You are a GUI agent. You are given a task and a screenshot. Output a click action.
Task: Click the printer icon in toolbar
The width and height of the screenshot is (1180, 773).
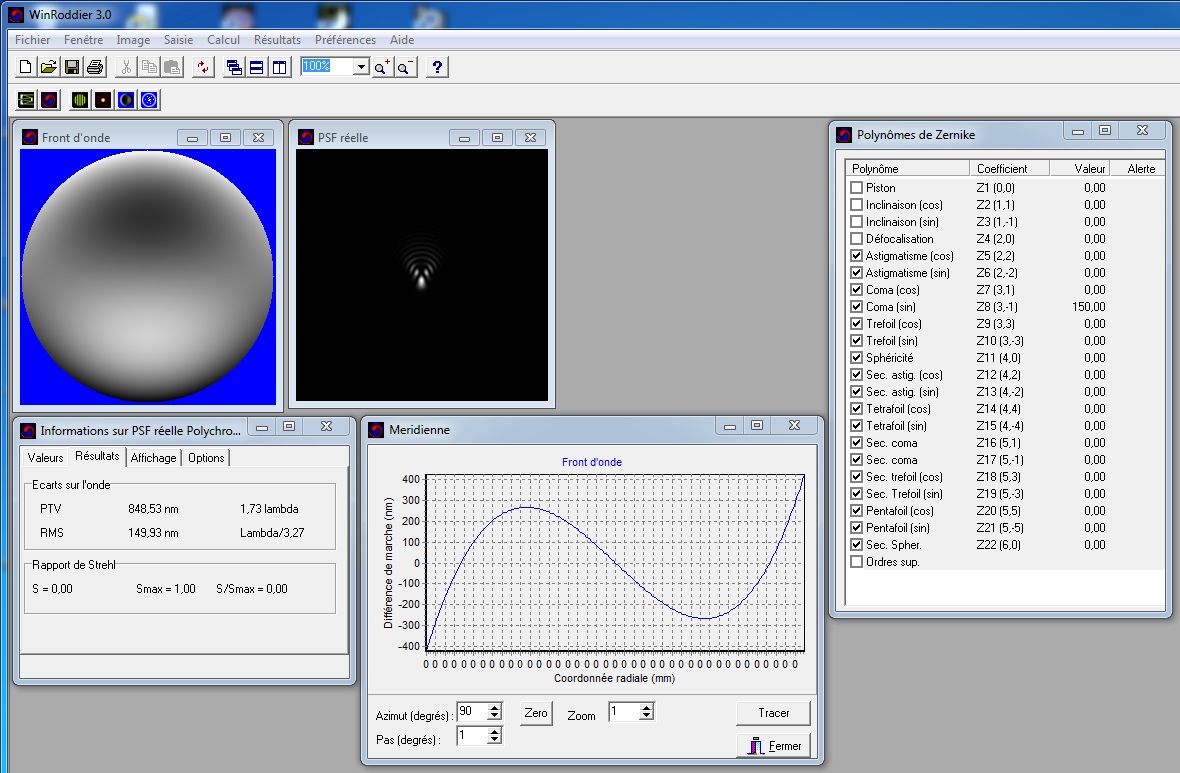pos(95,67)
